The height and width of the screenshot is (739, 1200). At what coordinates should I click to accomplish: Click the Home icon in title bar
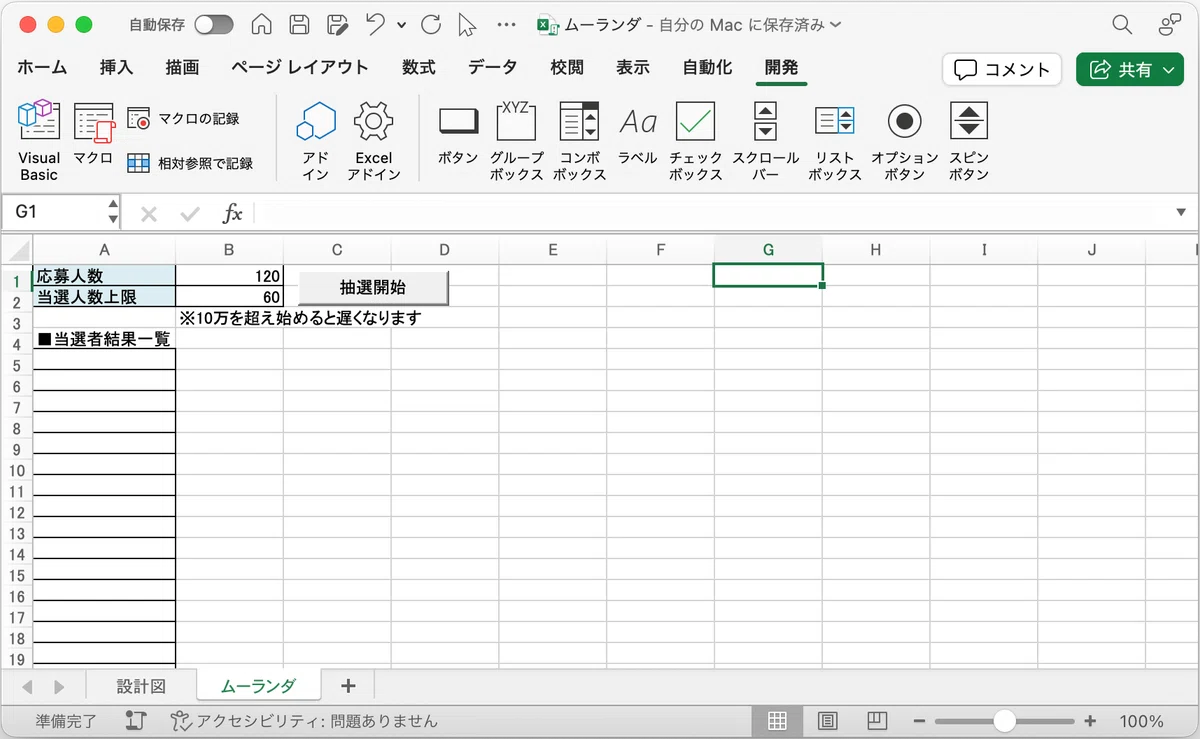261,24
